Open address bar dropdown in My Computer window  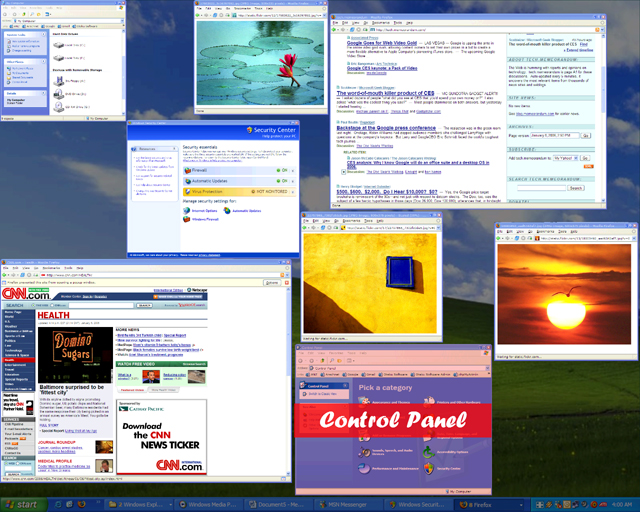122,20
